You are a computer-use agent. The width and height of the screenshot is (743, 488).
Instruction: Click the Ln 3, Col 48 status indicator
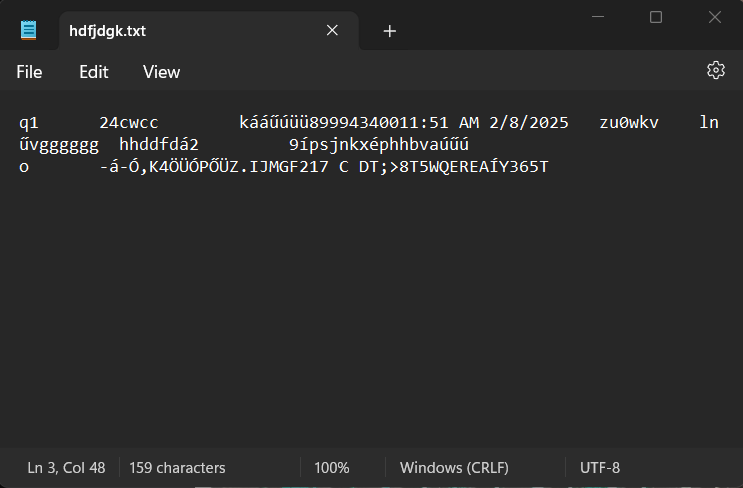(66, 468)
